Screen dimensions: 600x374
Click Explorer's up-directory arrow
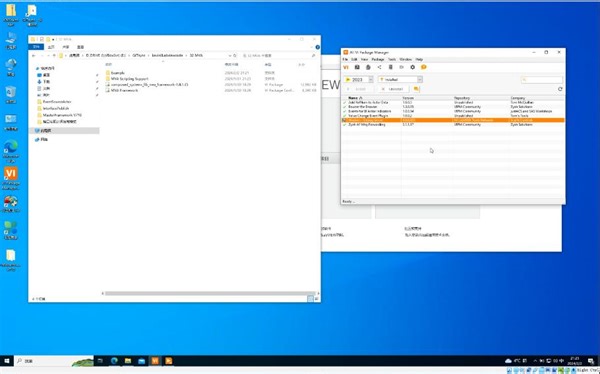(x=54, y=56)
